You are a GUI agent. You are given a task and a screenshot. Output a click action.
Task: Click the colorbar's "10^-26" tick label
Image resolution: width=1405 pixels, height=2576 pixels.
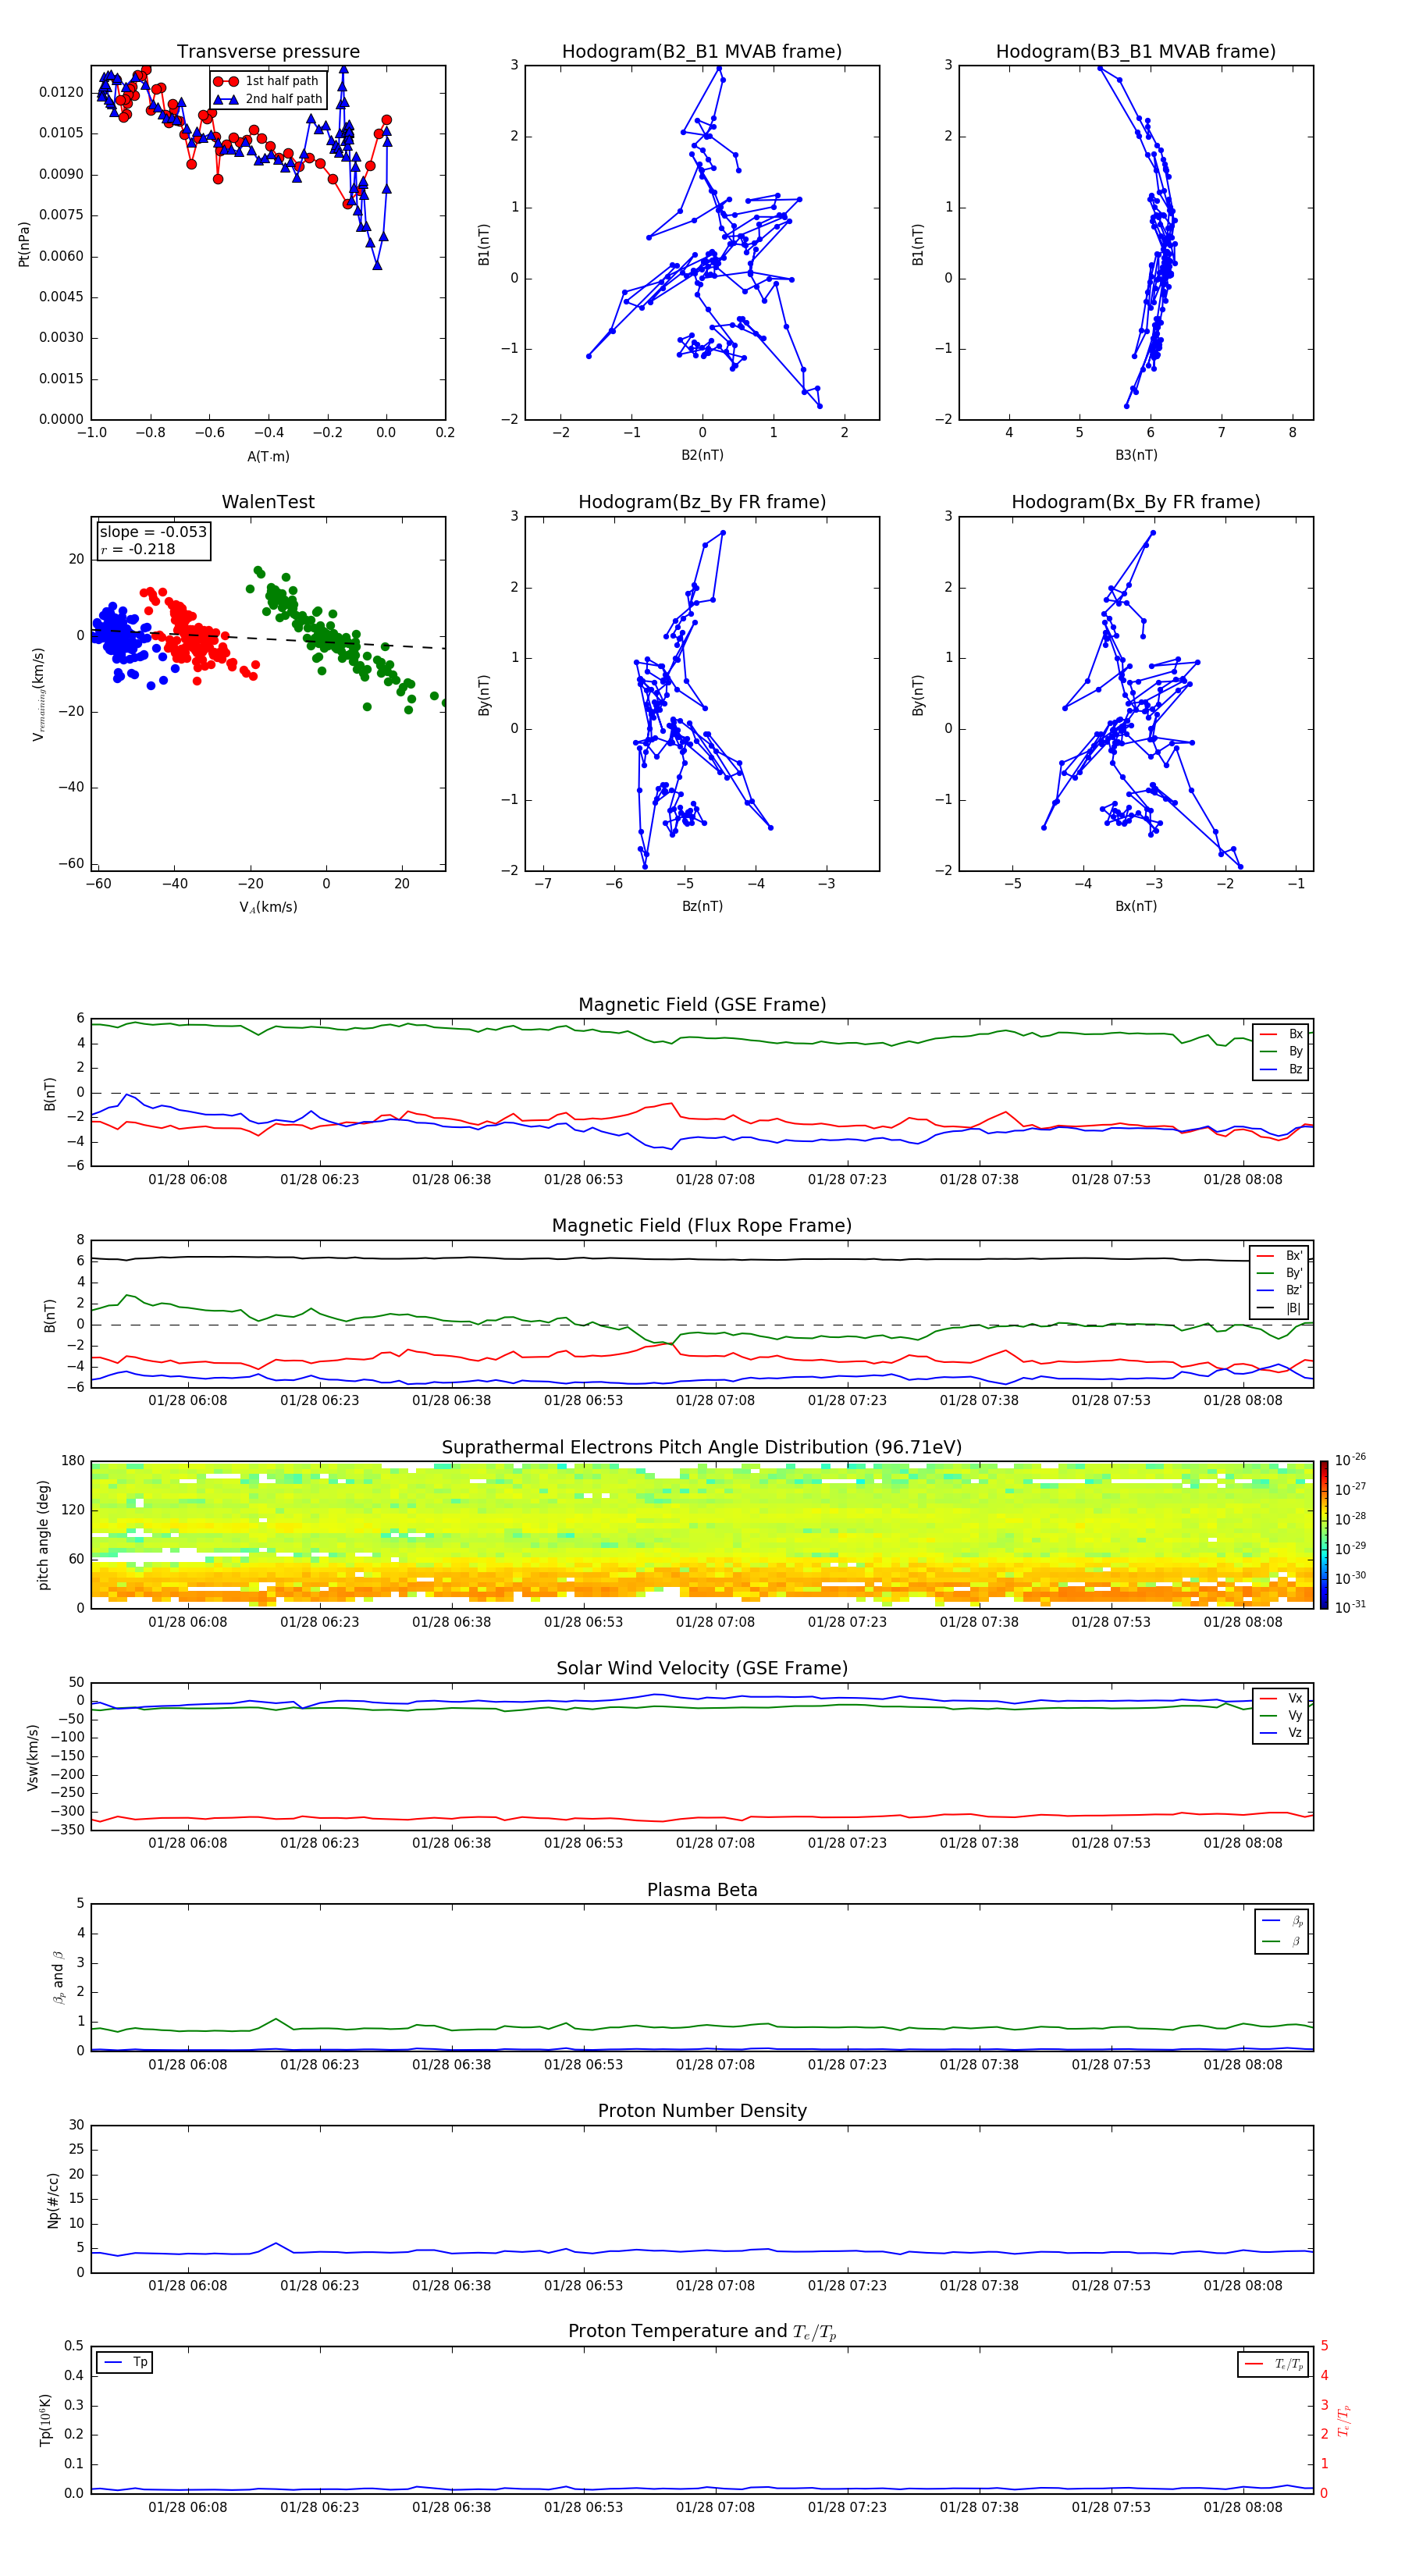point(1350,1460)
